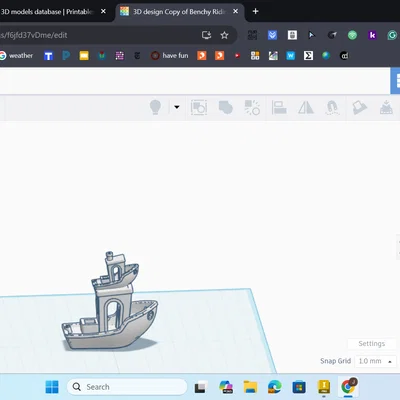Open the Snap Grid 1.0 mm dropdown
This screenshot has width=400, height=400.
(375, 361)
